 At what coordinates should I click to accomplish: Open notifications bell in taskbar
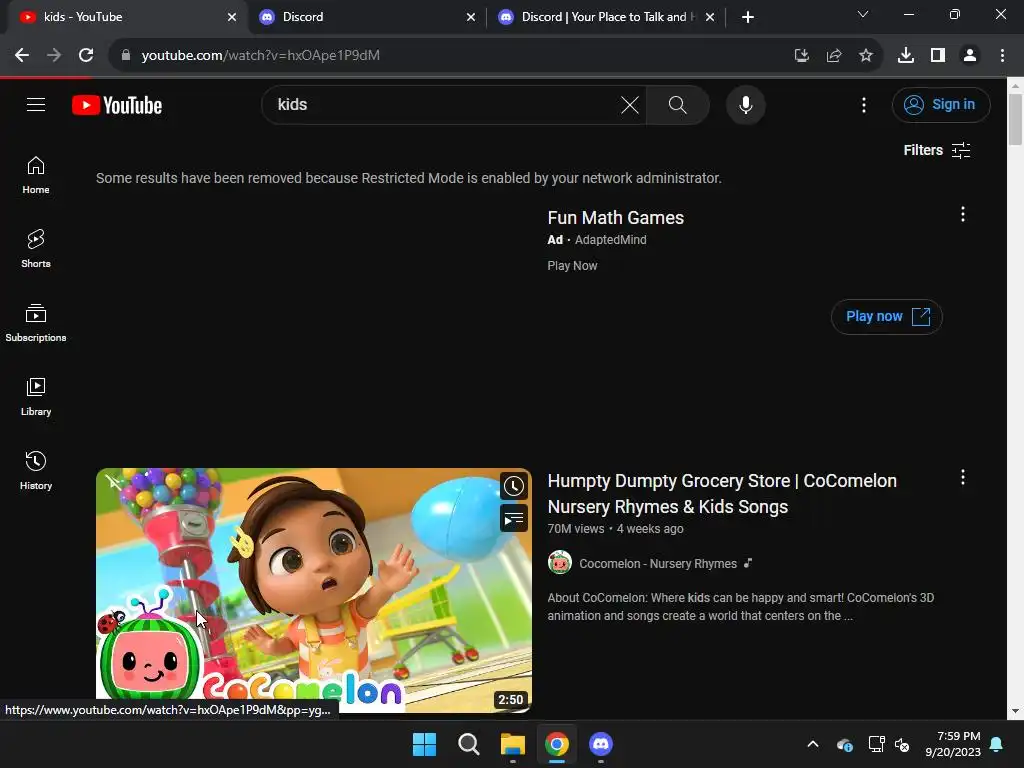[x=997, y=744]
